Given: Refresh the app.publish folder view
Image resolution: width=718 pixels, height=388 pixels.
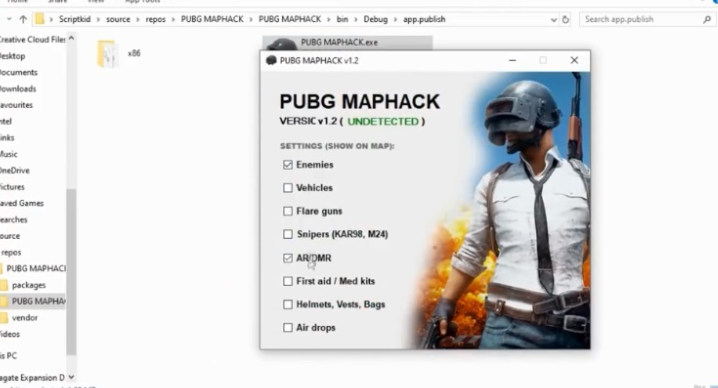Looking at the screenshot, I should [566, 19].
